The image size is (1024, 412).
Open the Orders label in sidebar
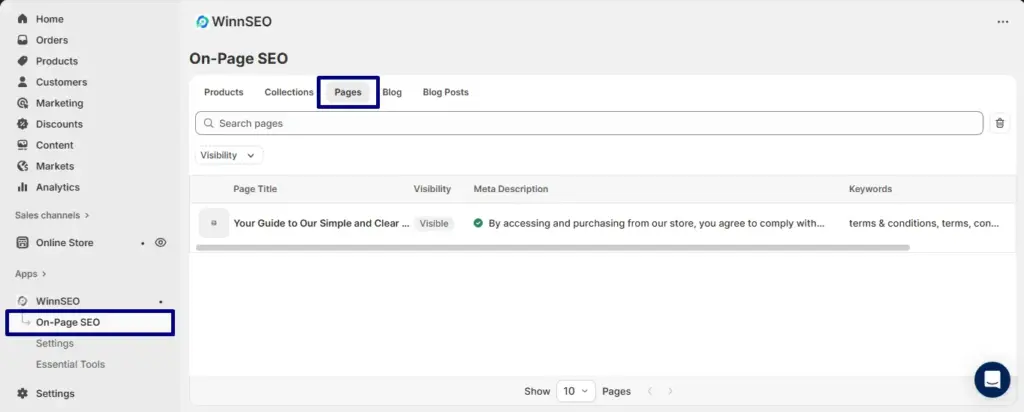[52, 40]
